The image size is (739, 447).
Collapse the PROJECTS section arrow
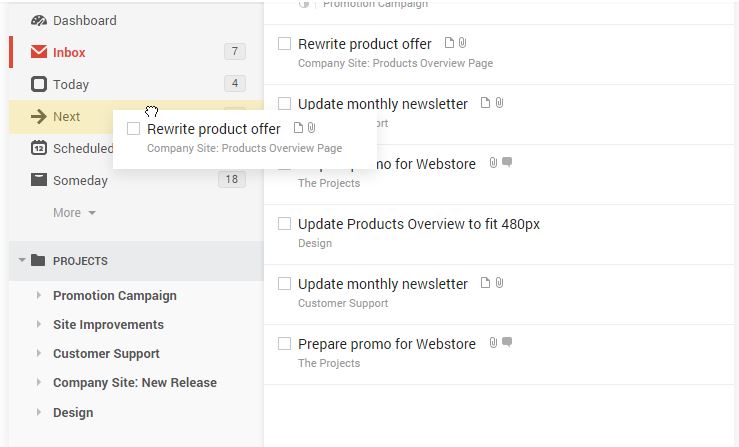pos(22,260)
